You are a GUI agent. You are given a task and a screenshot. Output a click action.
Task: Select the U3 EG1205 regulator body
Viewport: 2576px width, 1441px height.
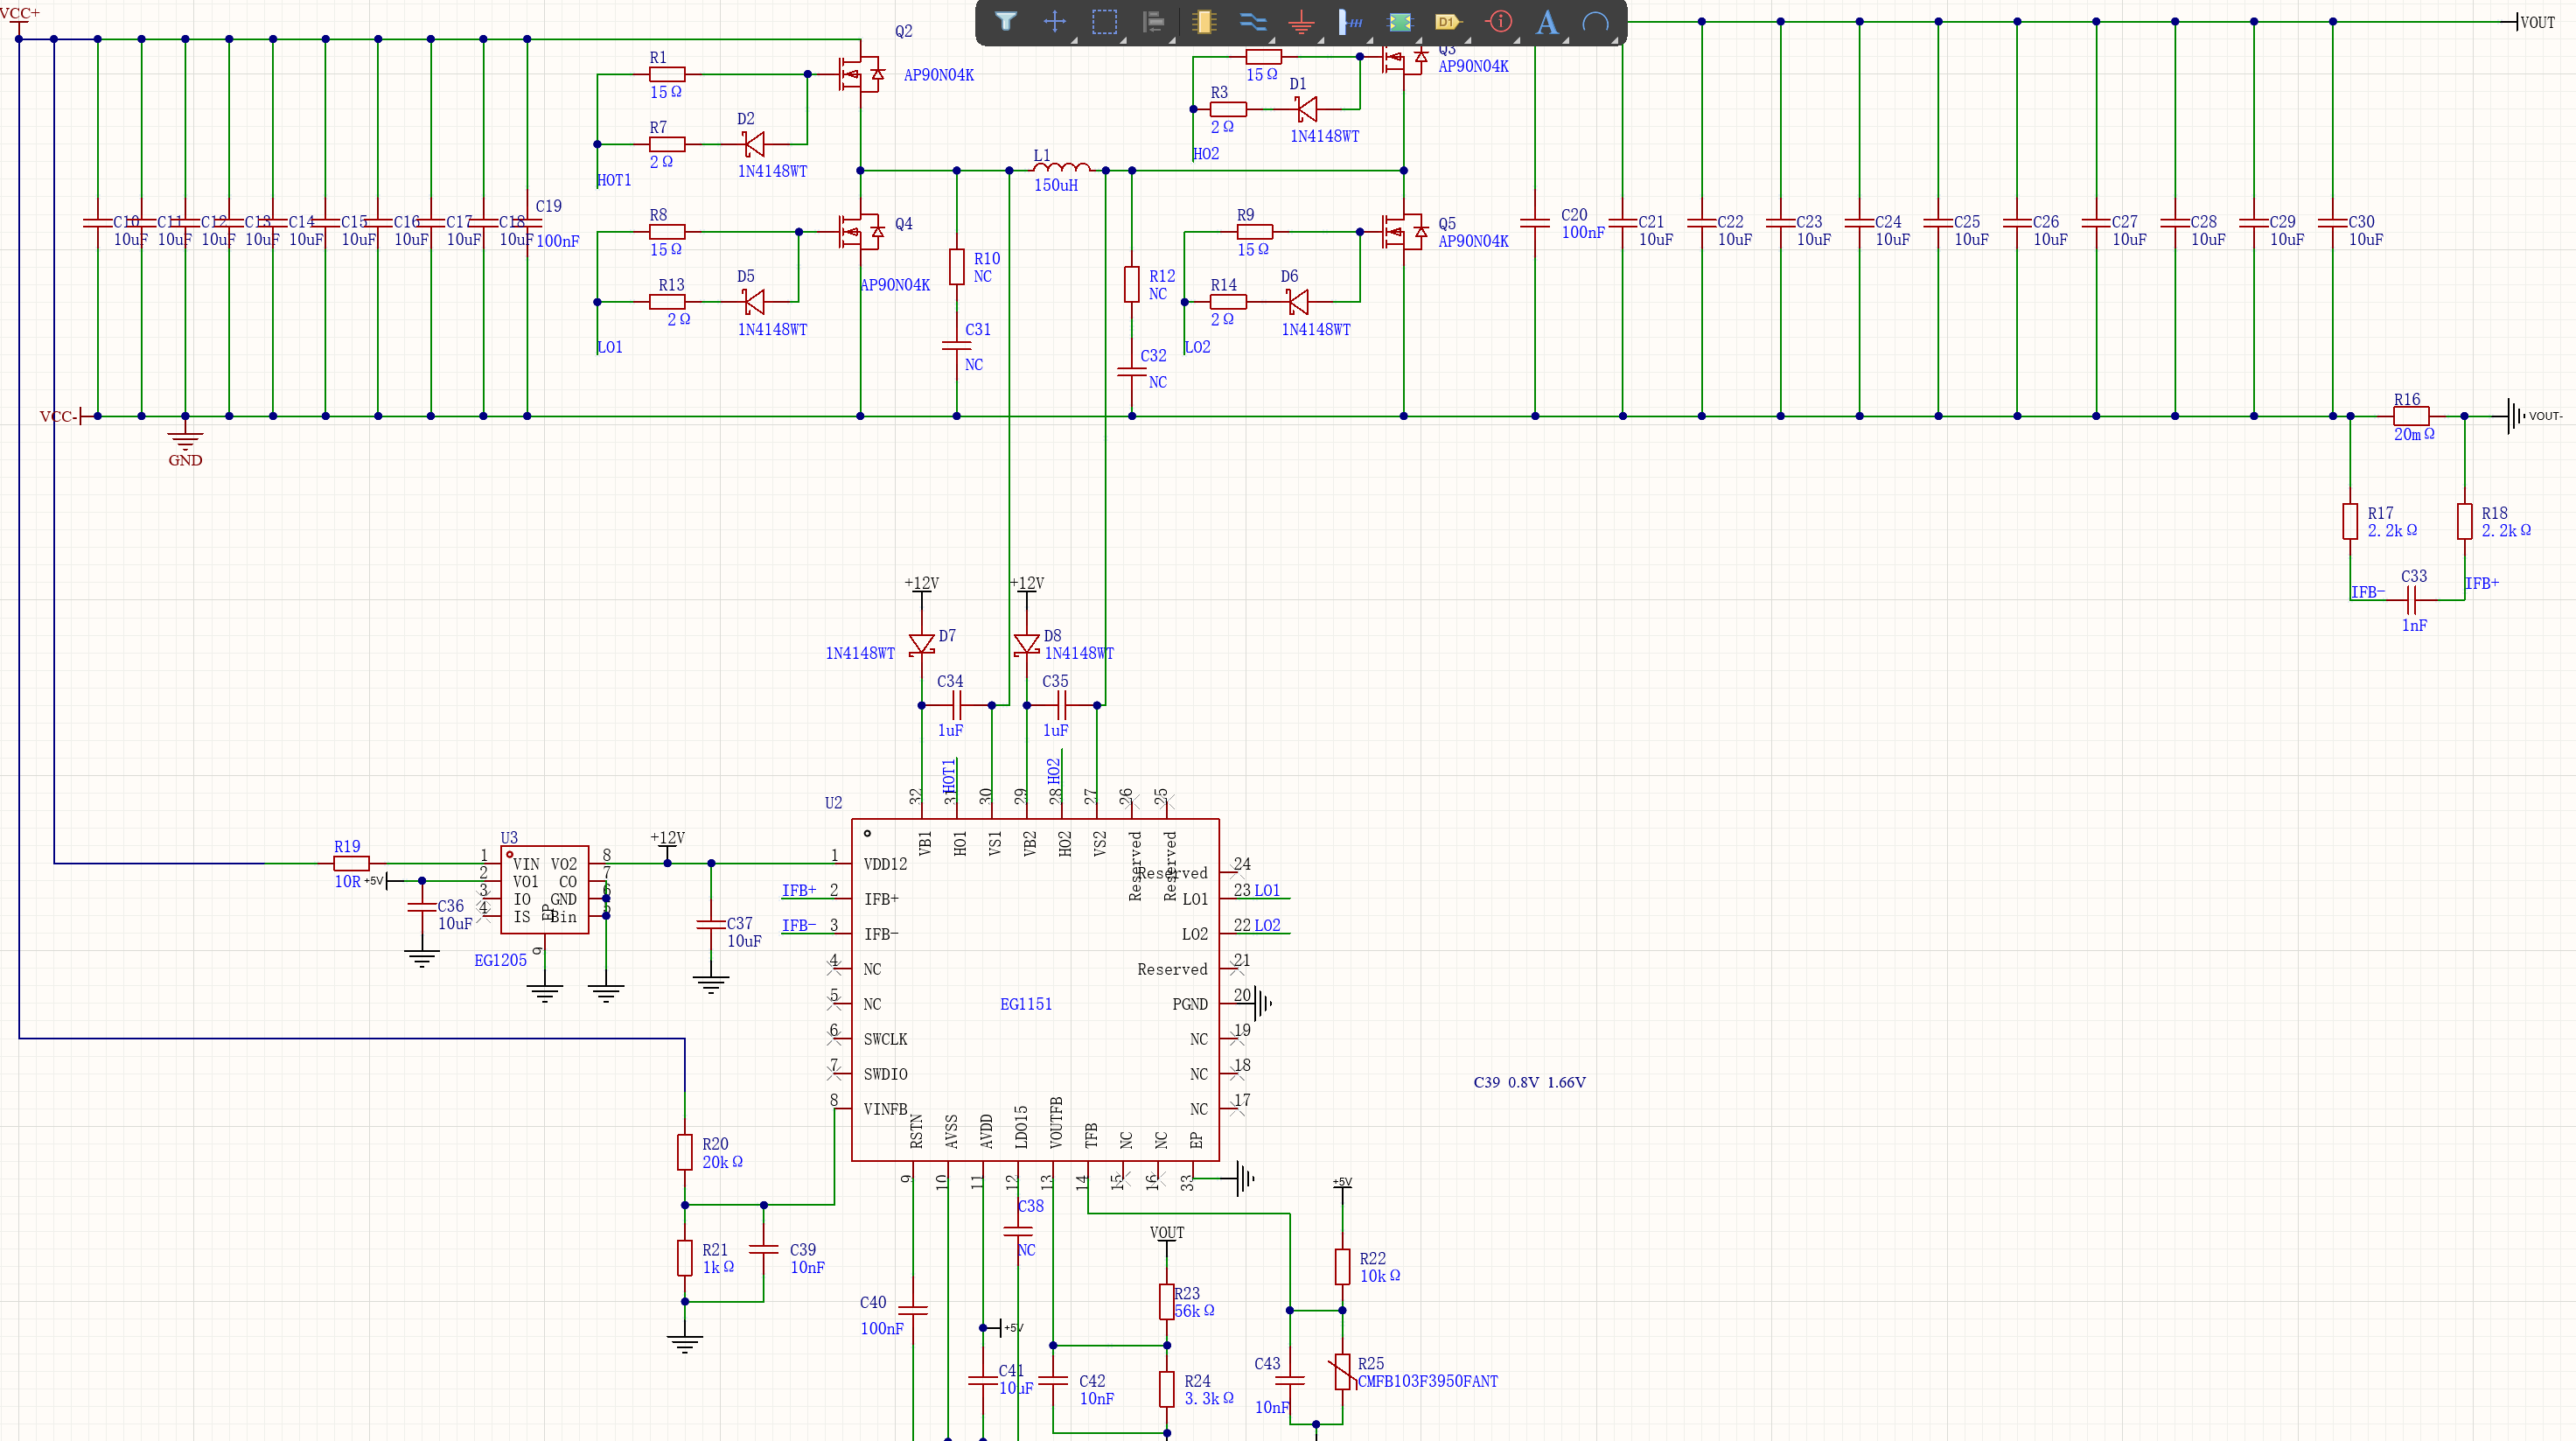[x=544, y=890]
